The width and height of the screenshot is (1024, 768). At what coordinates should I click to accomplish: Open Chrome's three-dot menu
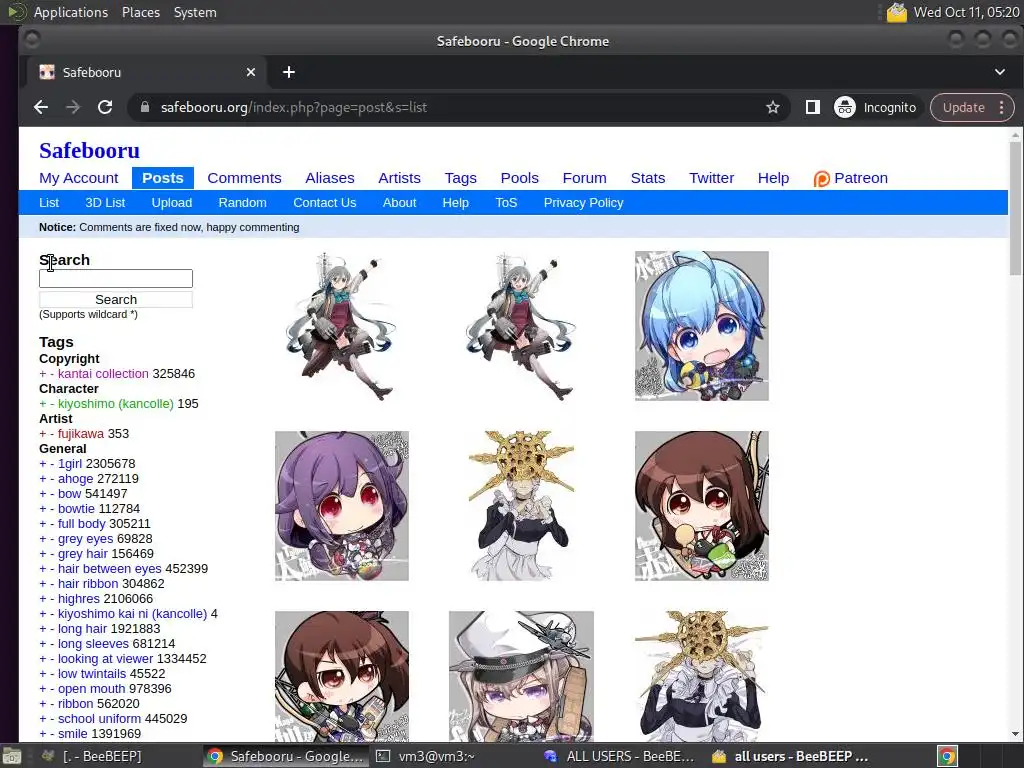coord(1001,107)
